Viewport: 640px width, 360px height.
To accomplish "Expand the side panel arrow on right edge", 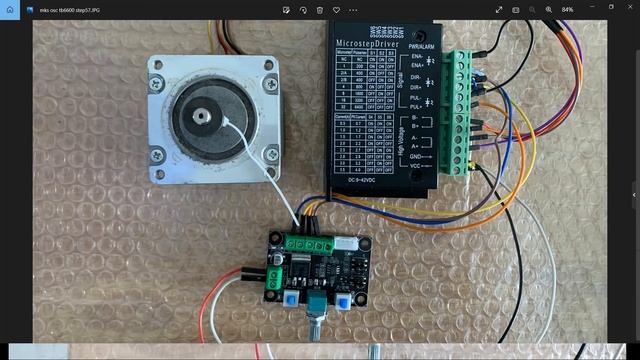I will tap(634, 195).
